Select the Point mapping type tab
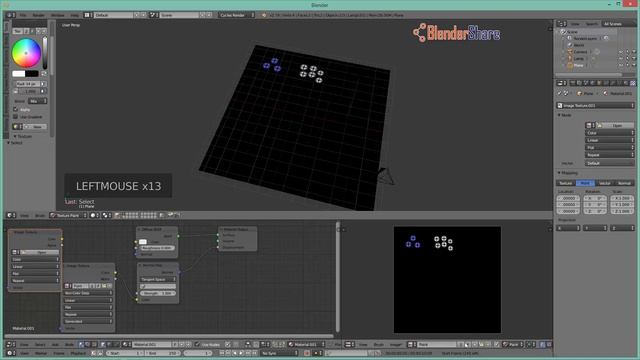The width and height of the screenshot is (640, 360). (x=585, y=183)
